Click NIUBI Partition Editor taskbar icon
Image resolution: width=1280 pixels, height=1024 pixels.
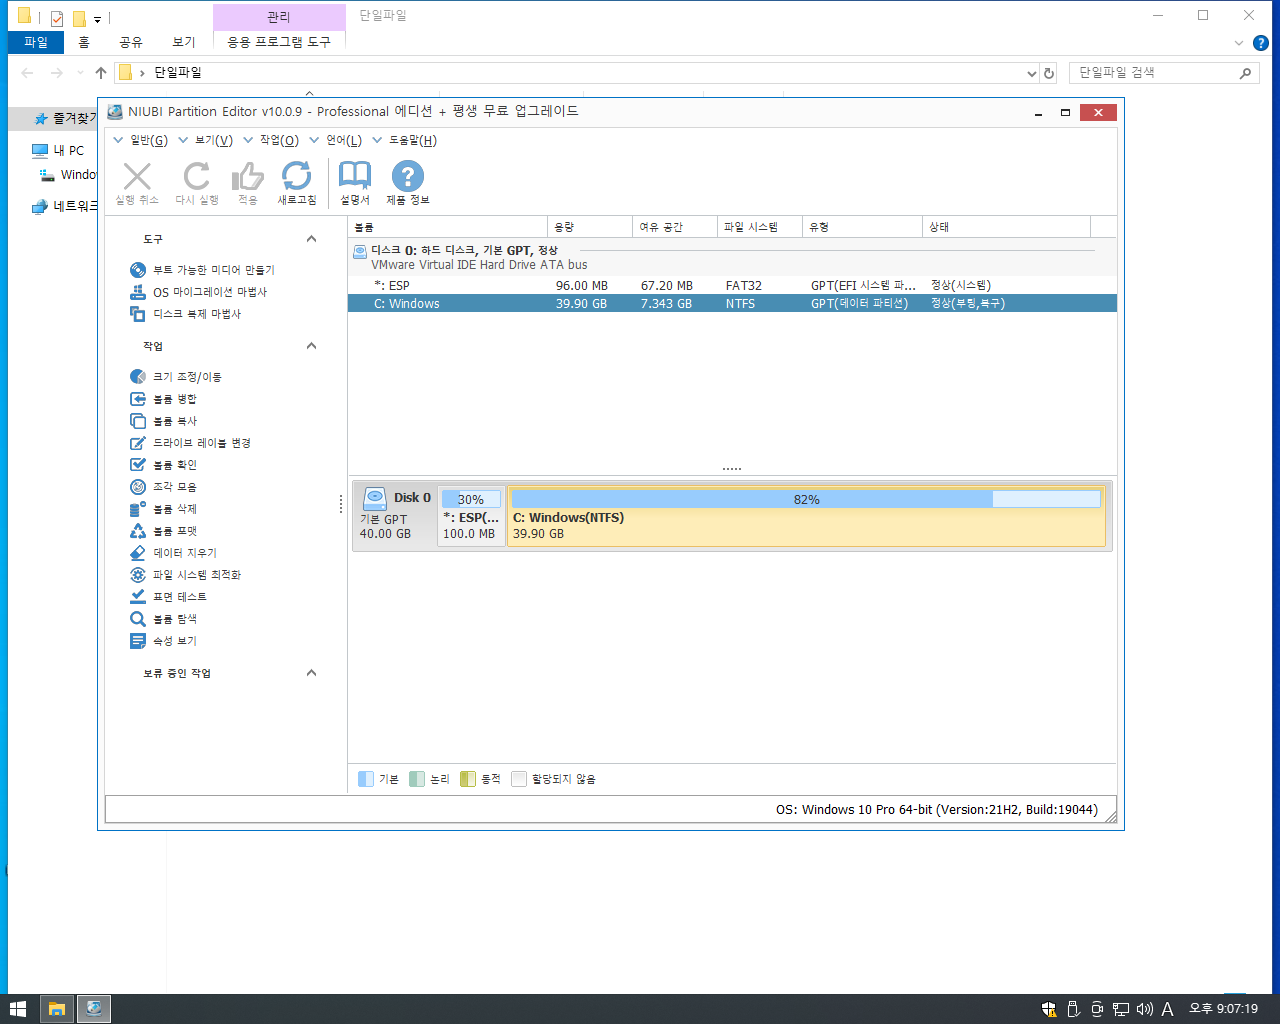pos(94,1009)
